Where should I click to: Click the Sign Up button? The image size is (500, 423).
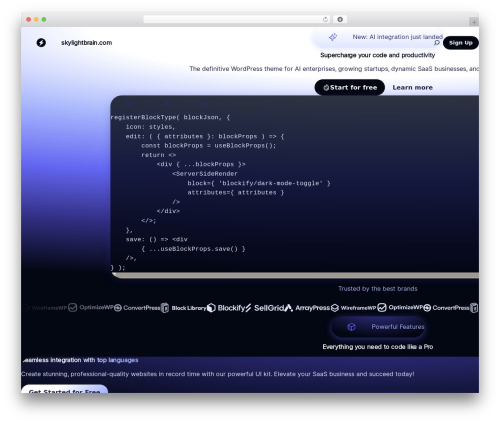[x=461, y=43]
